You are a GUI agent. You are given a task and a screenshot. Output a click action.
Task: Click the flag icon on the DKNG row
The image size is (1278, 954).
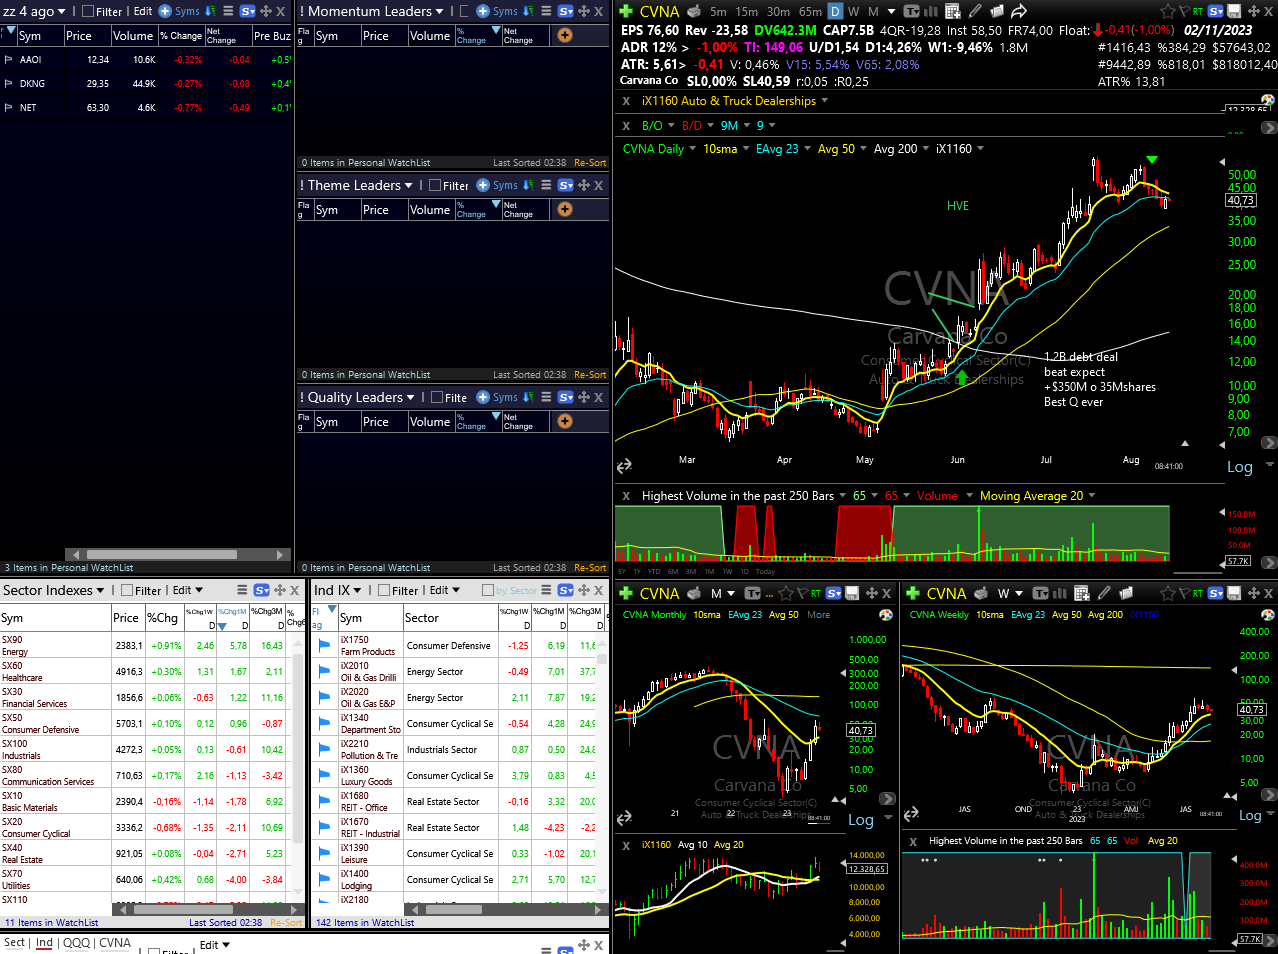pyautogui.click(x=9, y=84)
